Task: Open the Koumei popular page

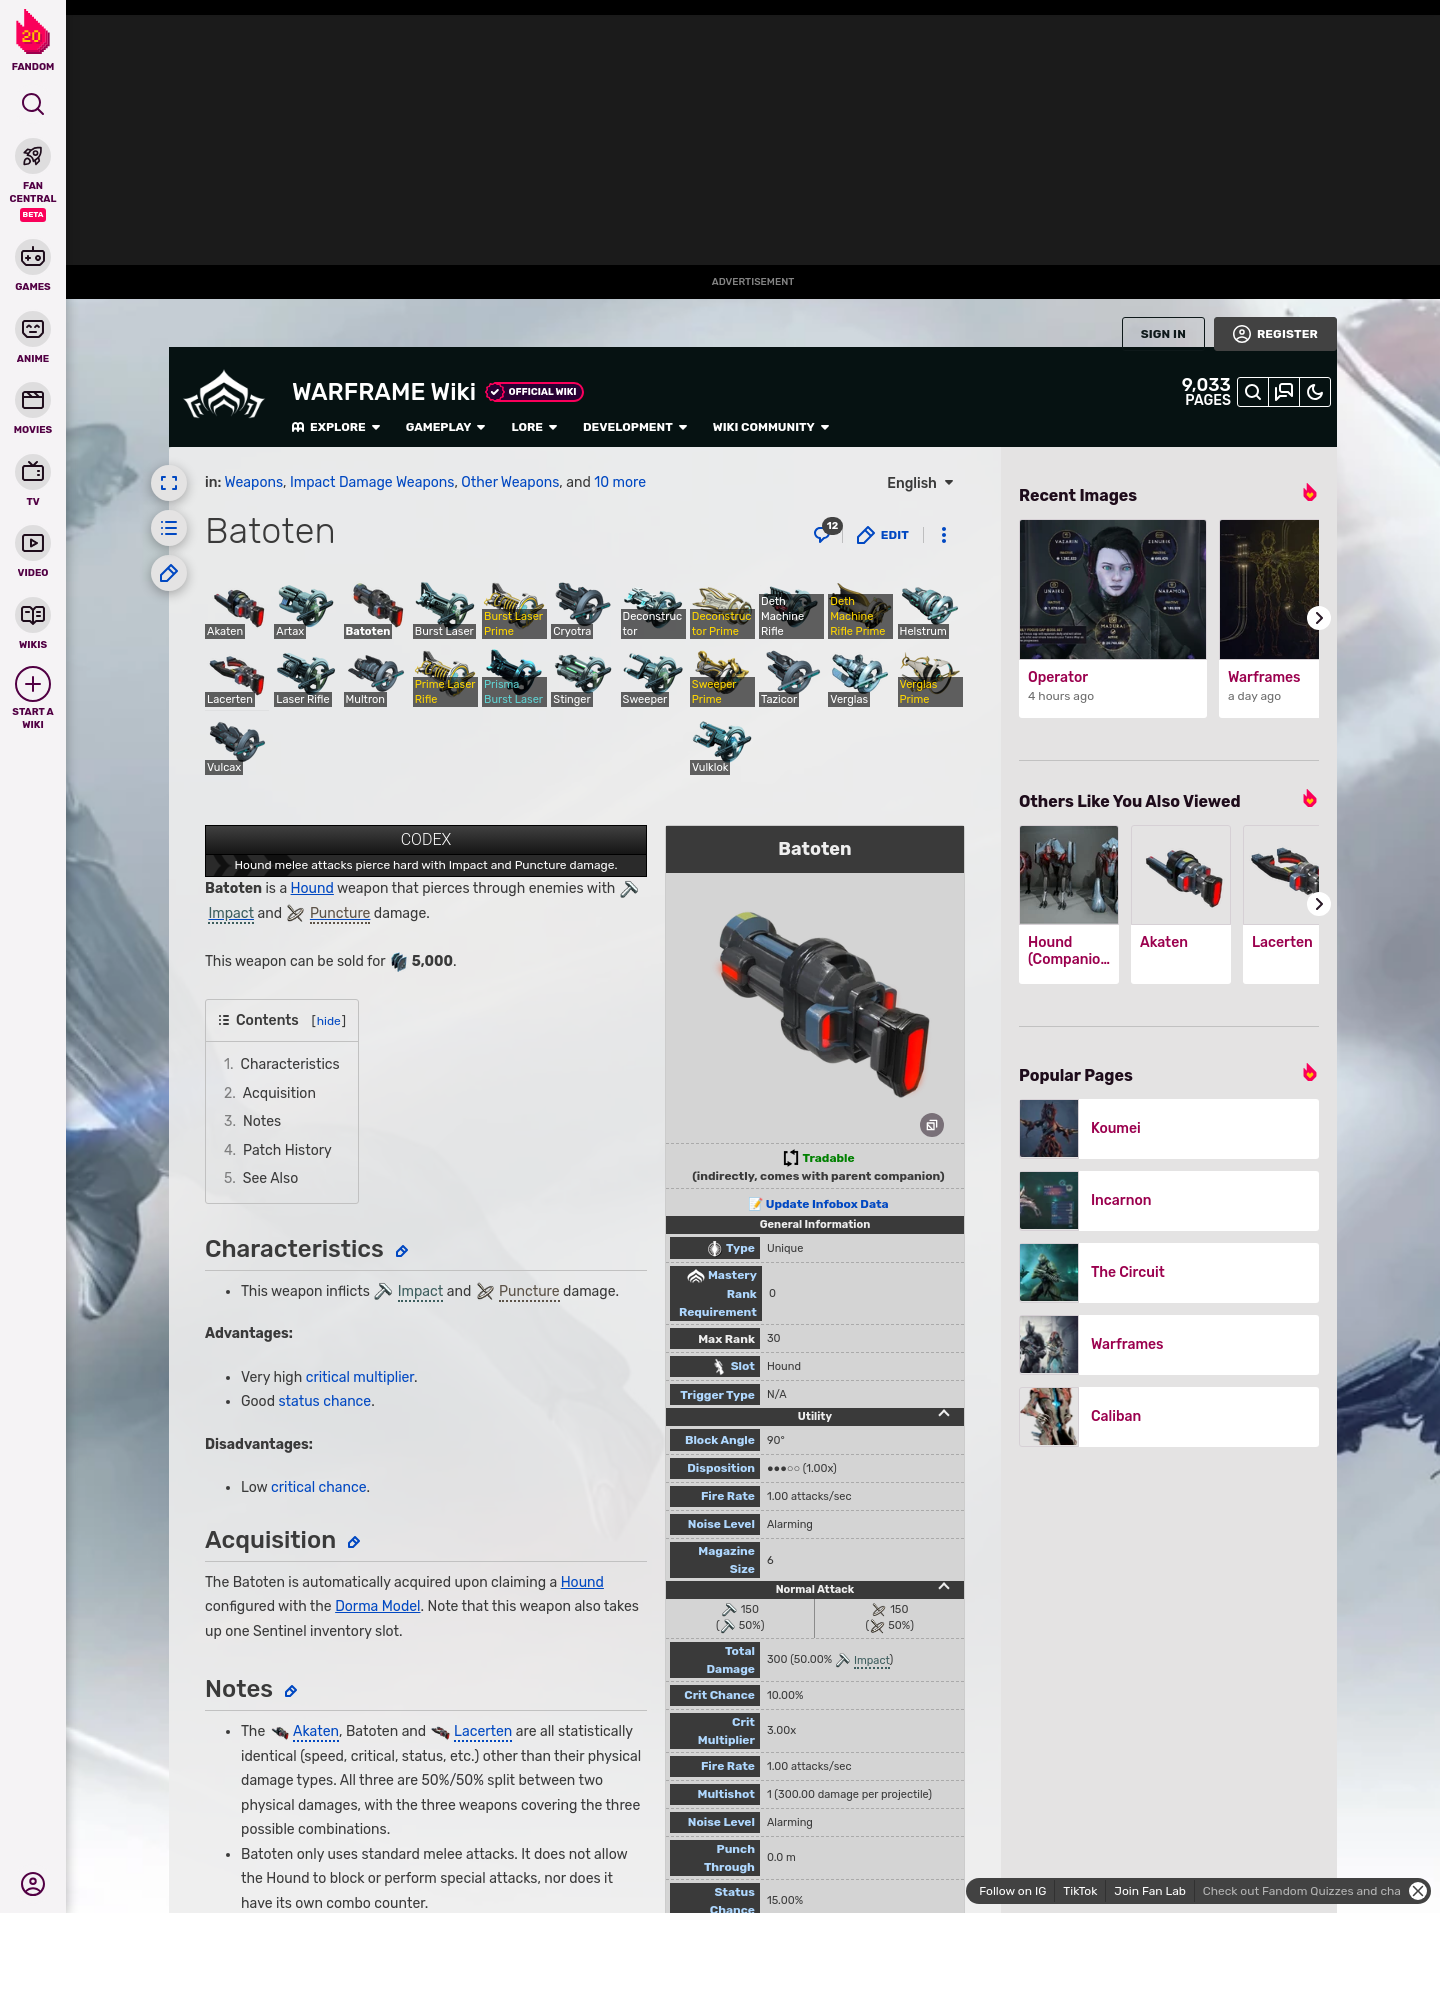Action: pyautogui.click(x=1169, y=1129)
